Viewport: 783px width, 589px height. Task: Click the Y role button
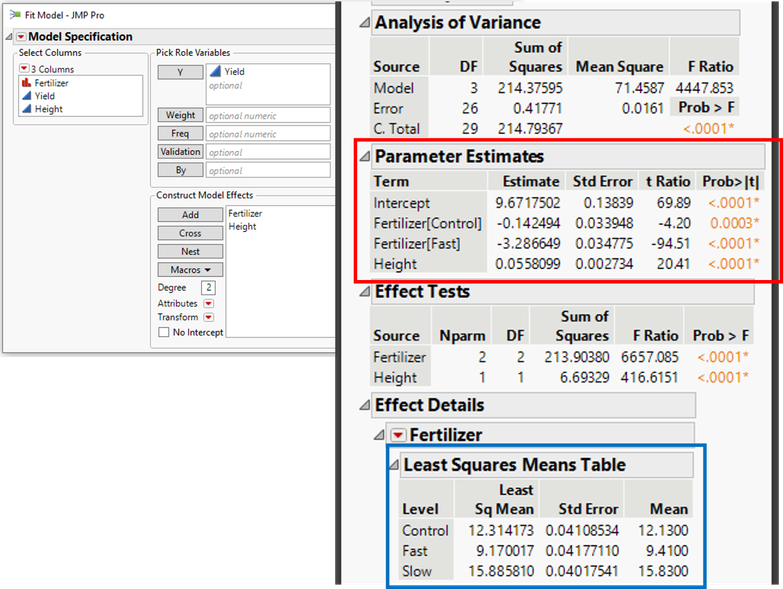coord(180,72)
